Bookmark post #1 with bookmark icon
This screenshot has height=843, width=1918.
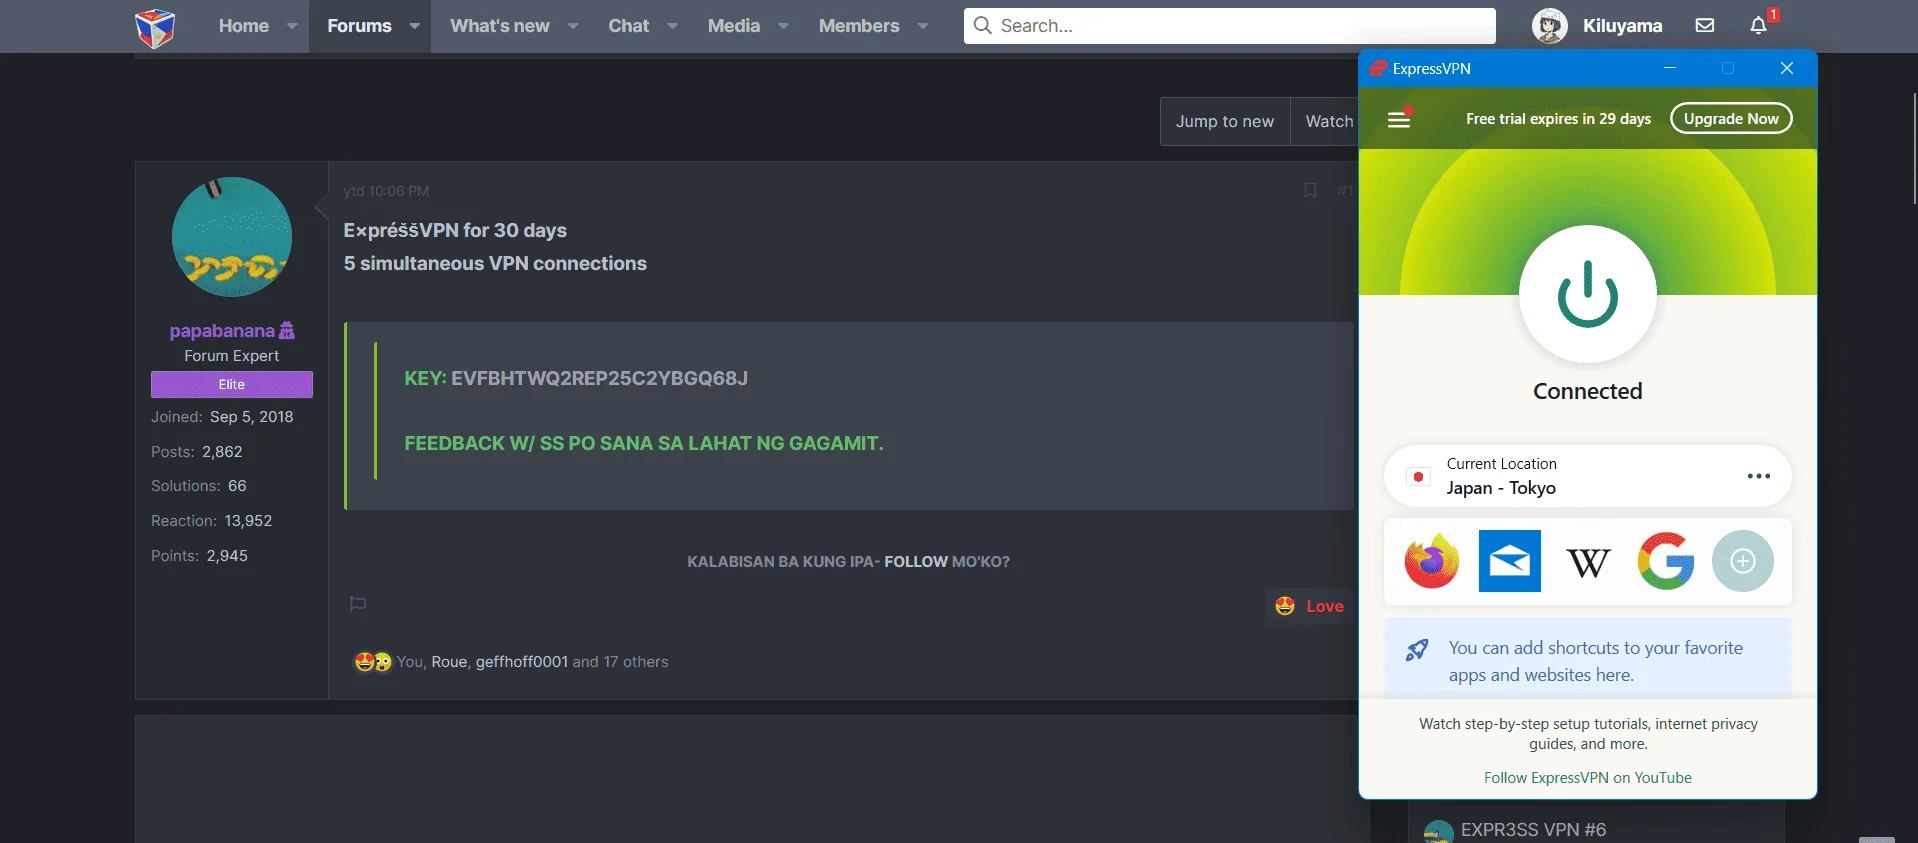pyautogui.click(x=1310, y=190)
